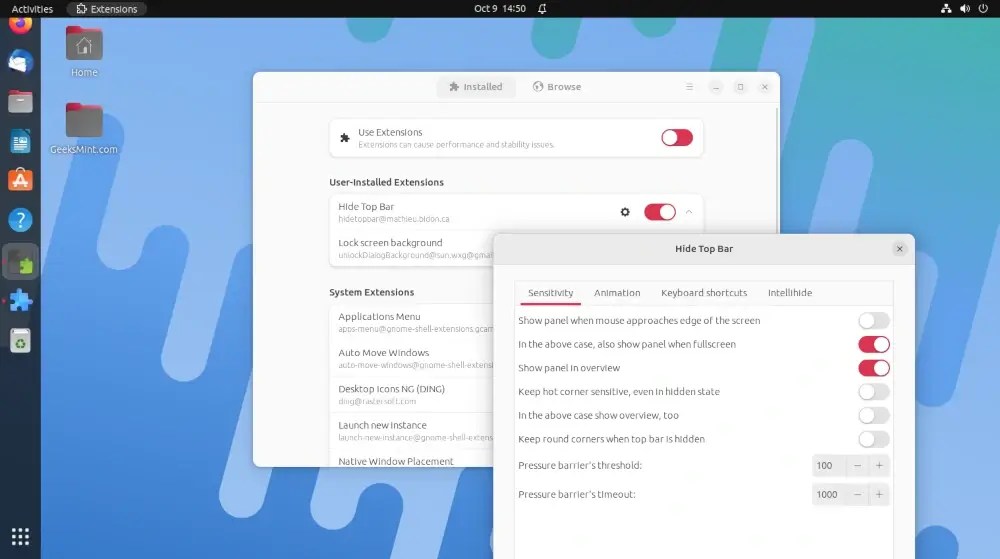
Task: Open Activities overview
Action: pos(32,8)
